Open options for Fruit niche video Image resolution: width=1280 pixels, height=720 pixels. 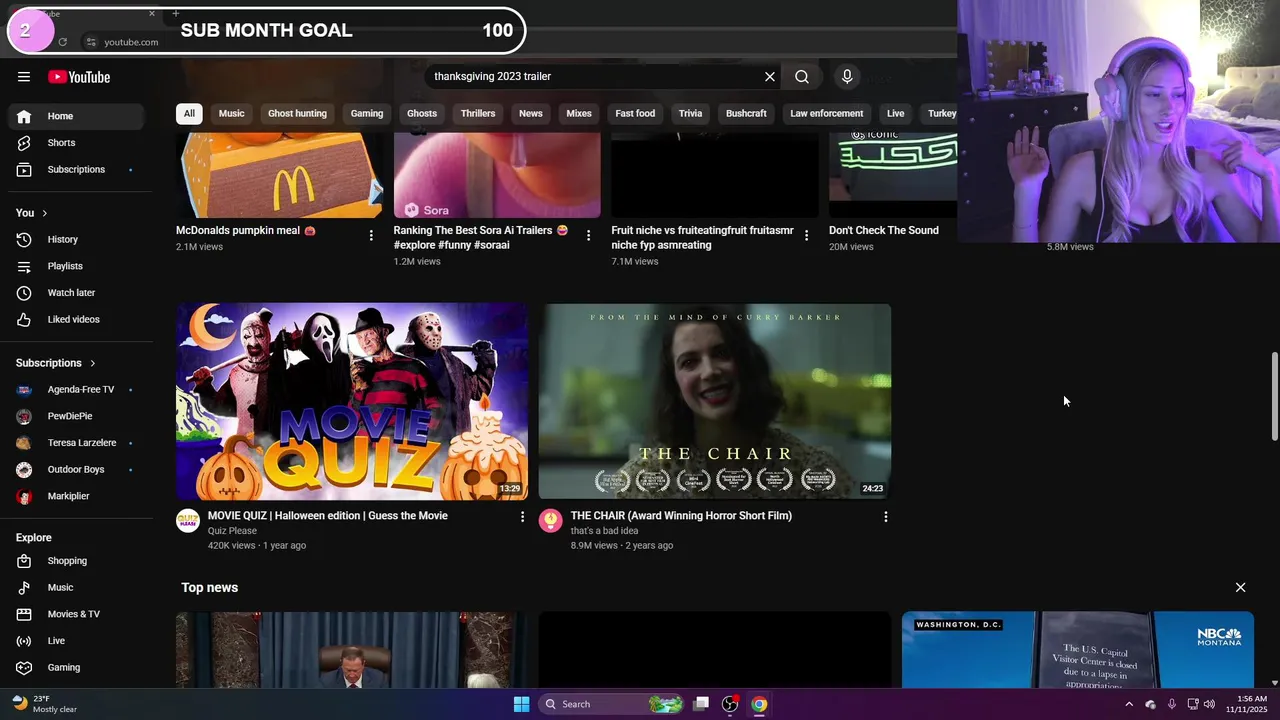pyautogui.click(x=806, y=235)
